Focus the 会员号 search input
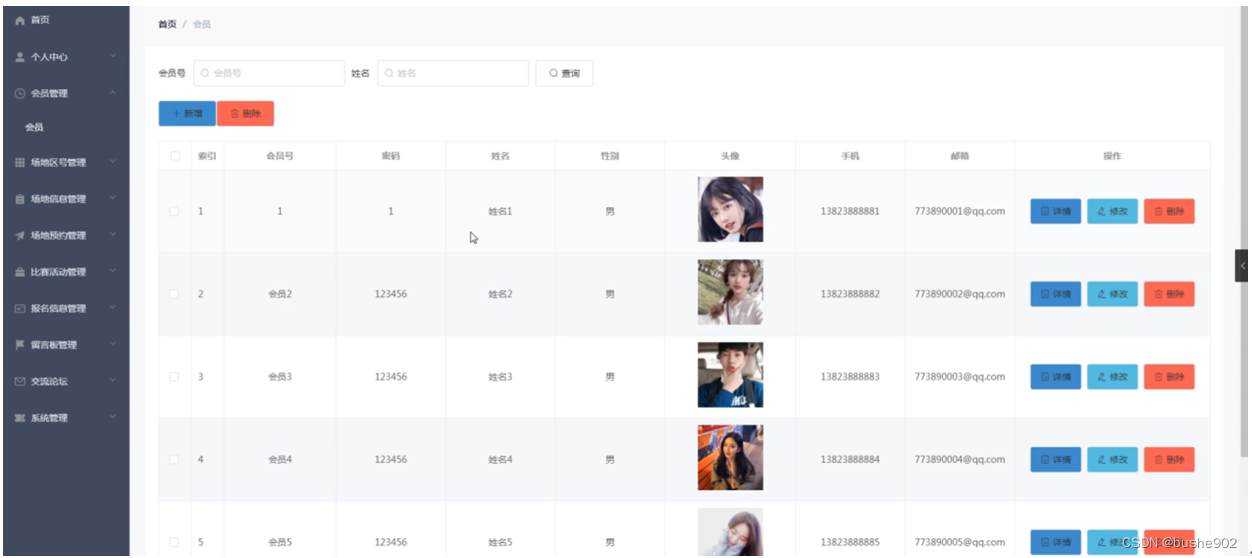 click(x=269, y=73)
